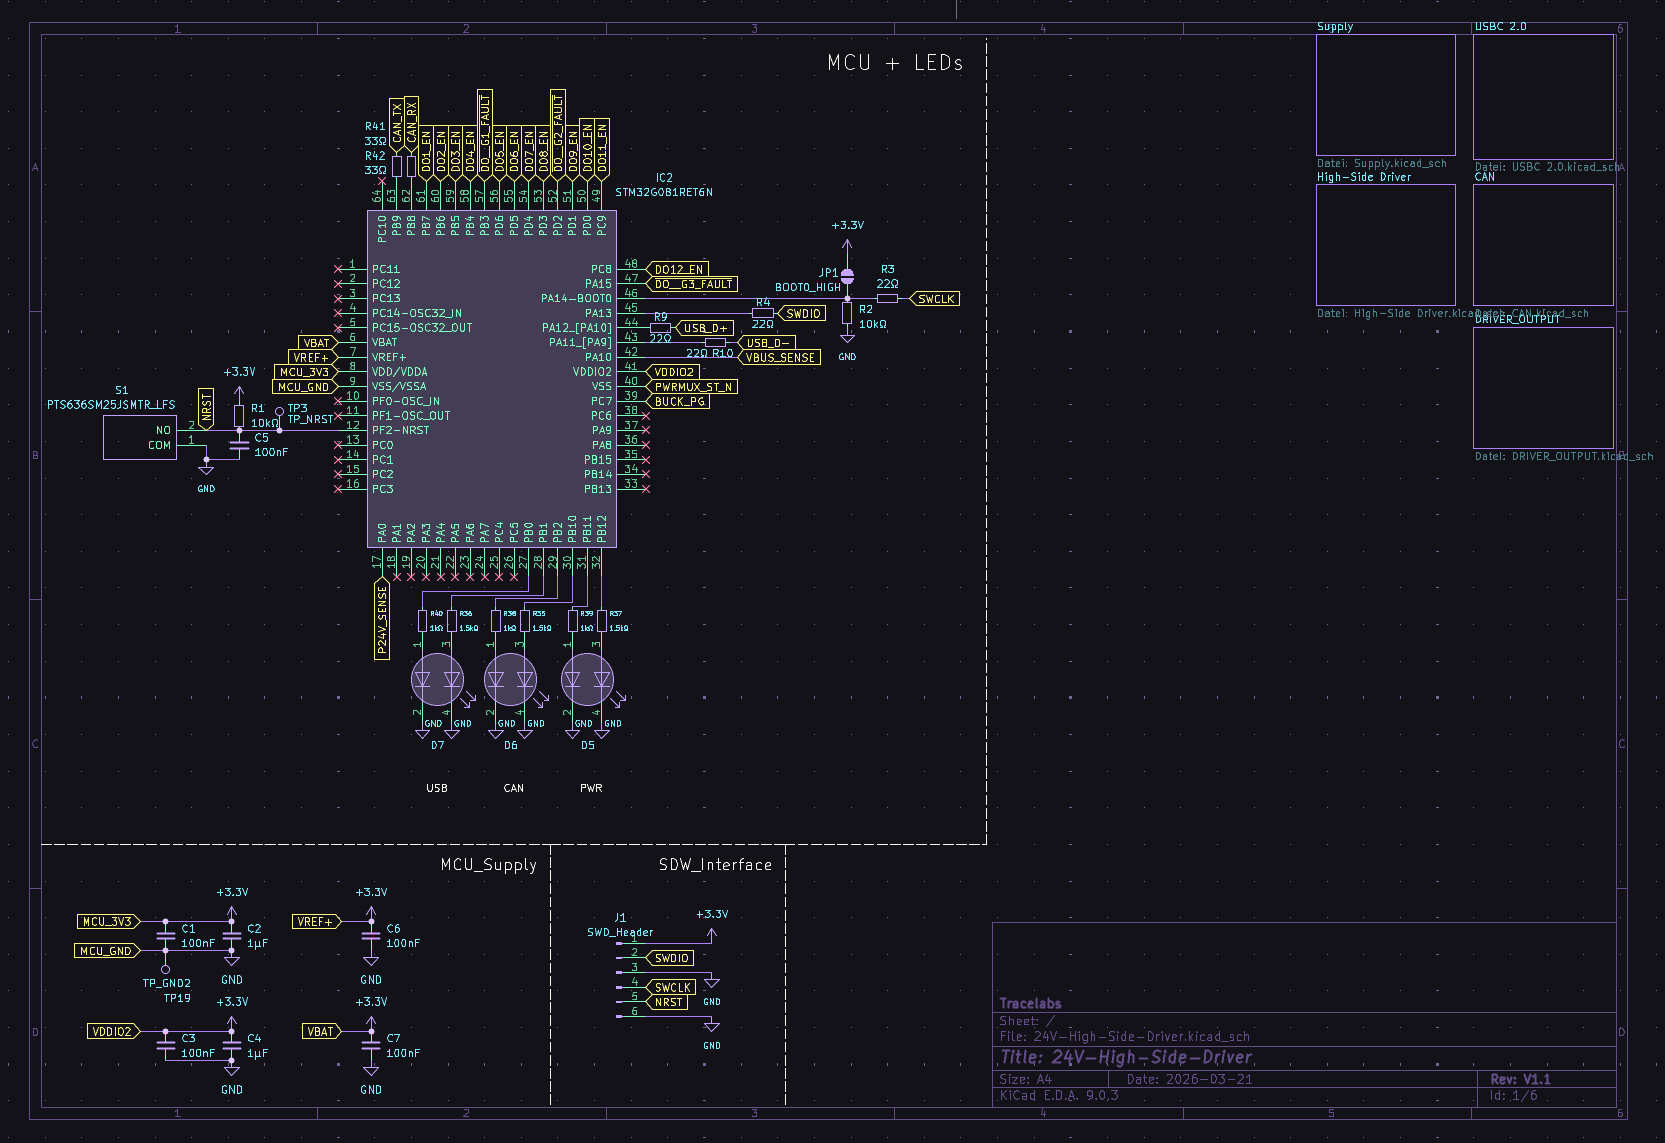
Task: Select the D6 CAN LED symbol
Action: [x=510, y=681]
